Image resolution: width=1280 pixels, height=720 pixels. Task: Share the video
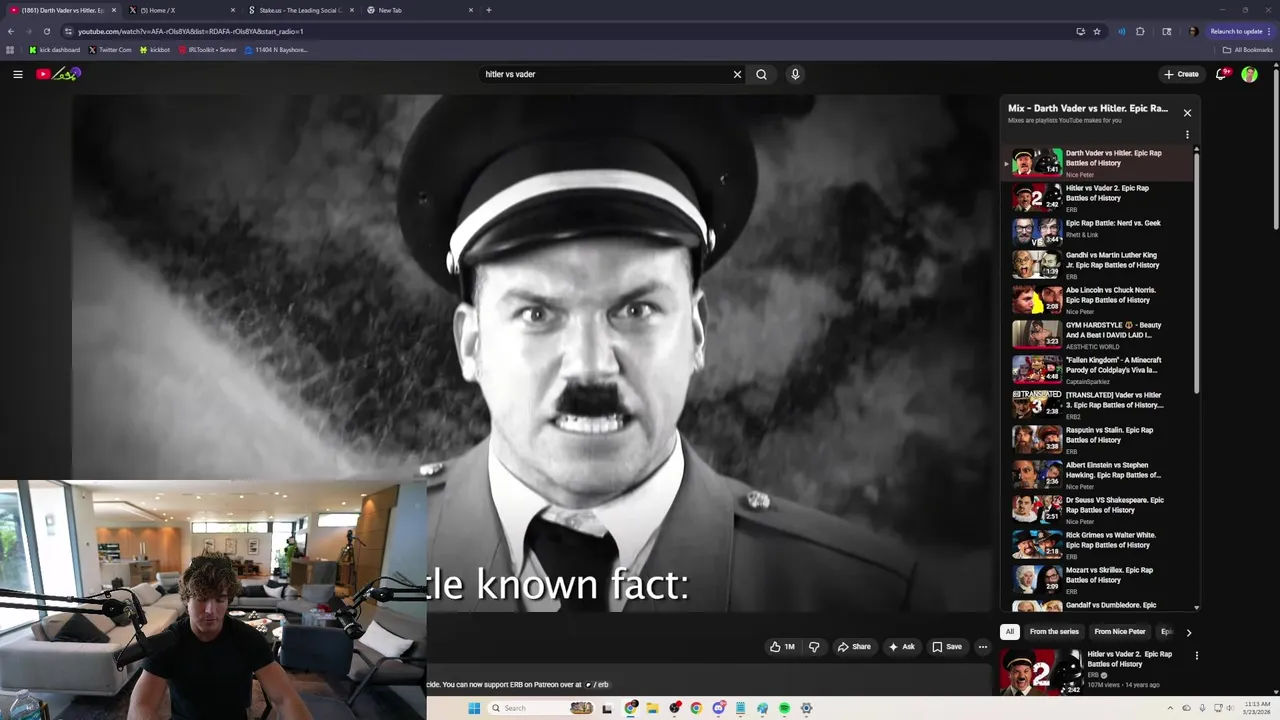(x=854, y=647)
